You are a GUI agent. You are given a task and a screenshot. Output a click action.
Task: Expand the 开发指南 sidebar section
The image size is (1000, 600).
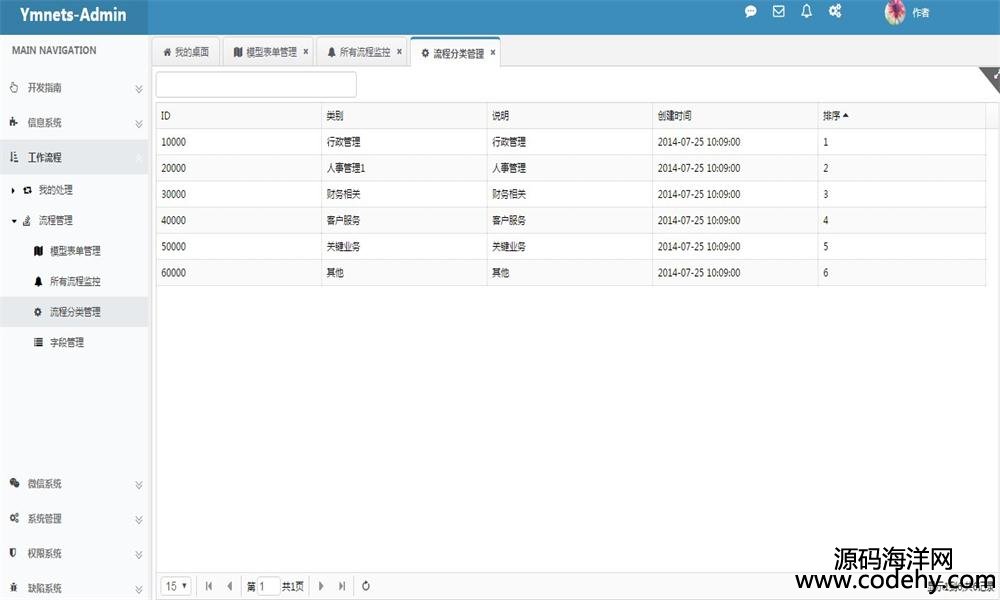pyautogui.click(x=74, y=88)
